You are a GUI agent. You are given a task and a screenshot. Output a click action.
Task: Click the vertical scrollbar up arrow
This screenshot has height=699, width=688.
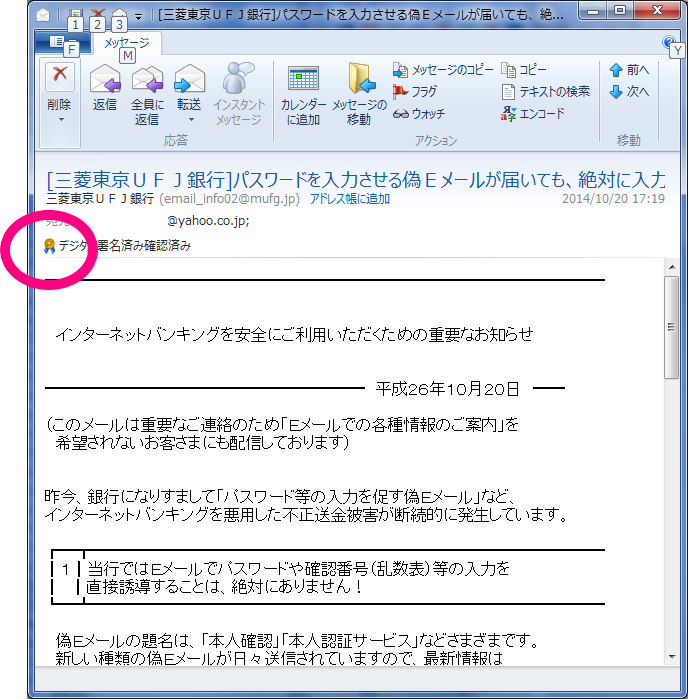click(x=672, y=267)
